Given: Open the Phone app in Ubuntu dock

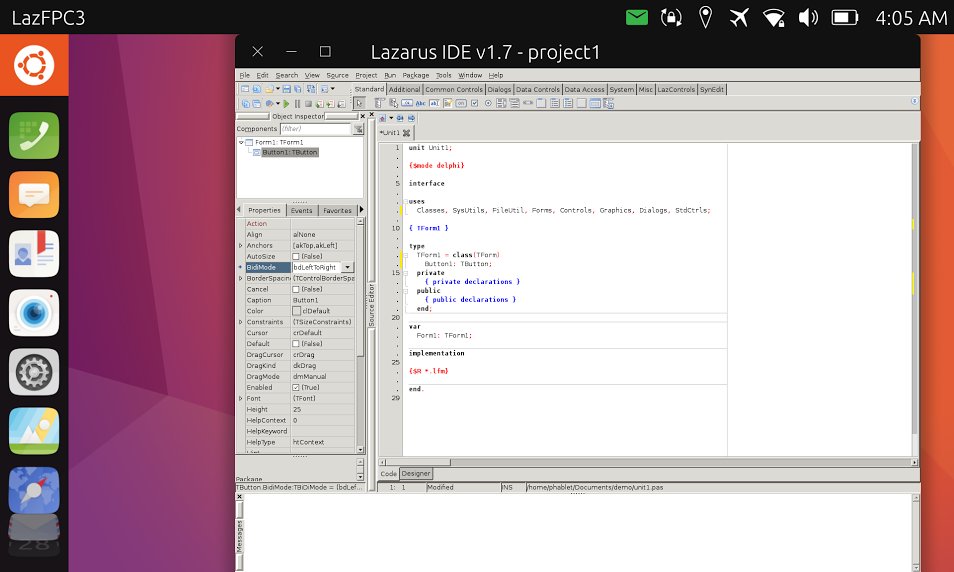Looking at the screenshot, I should tap(34, 135).
